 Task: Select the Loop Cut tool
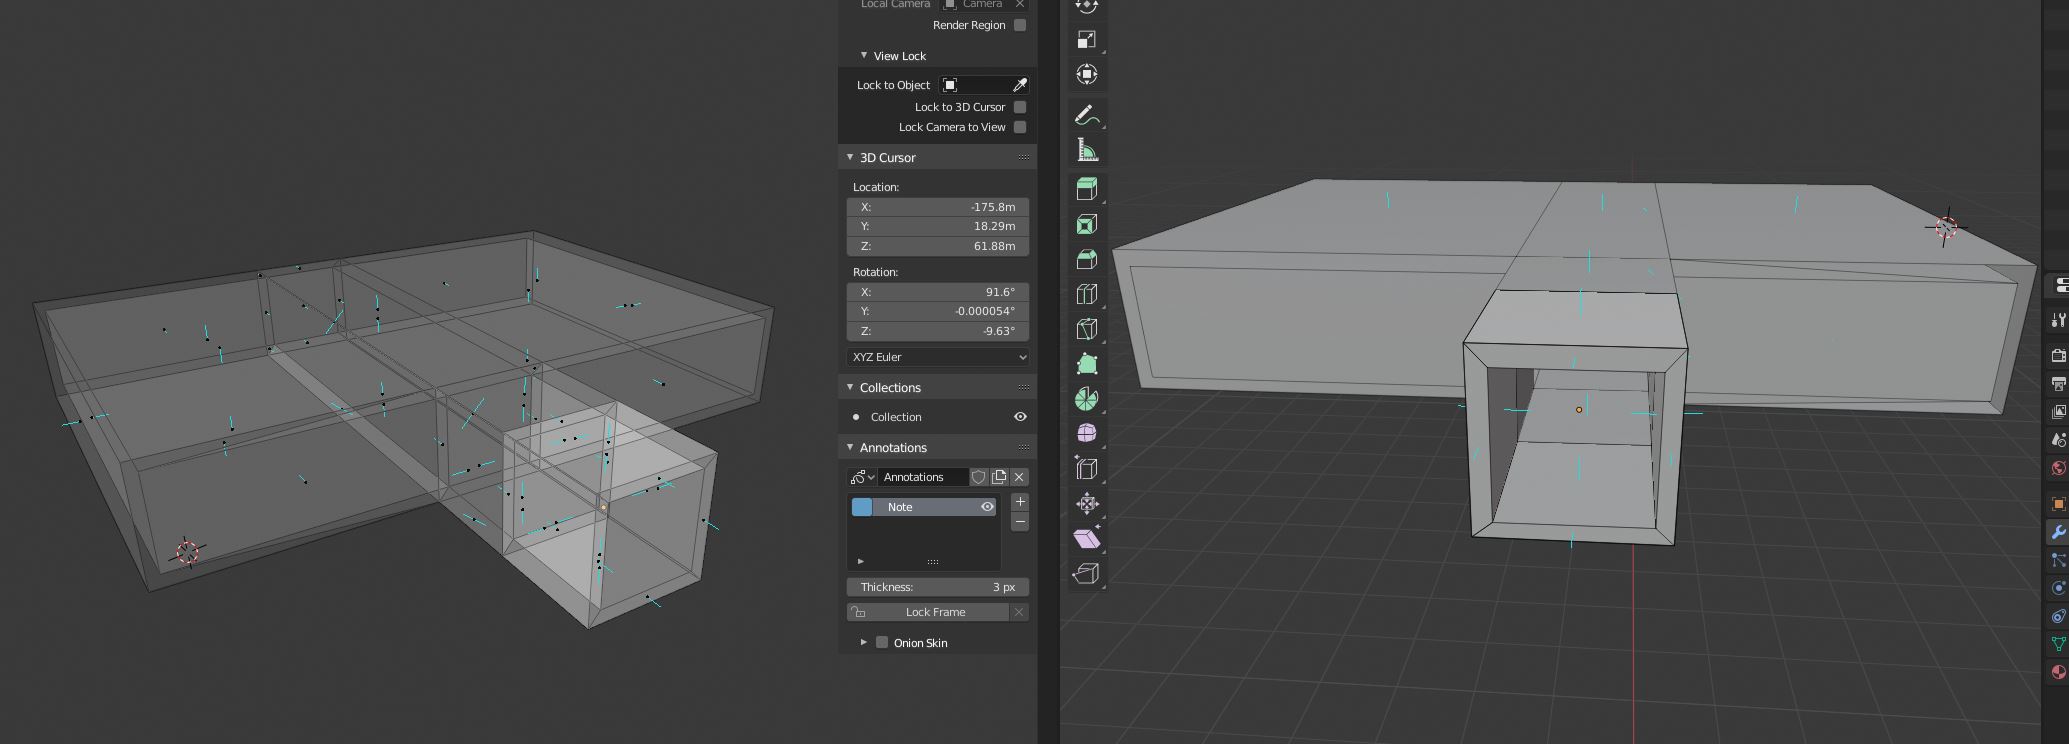(1086, 294)
